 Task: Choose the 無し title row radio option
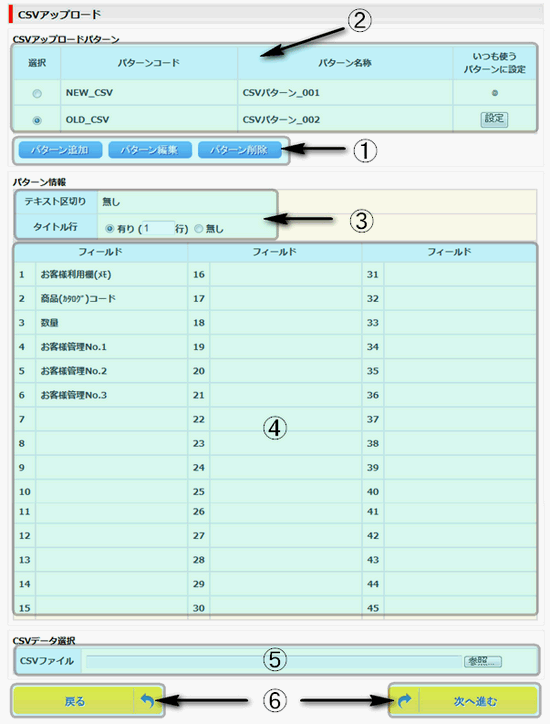point(199,229)
